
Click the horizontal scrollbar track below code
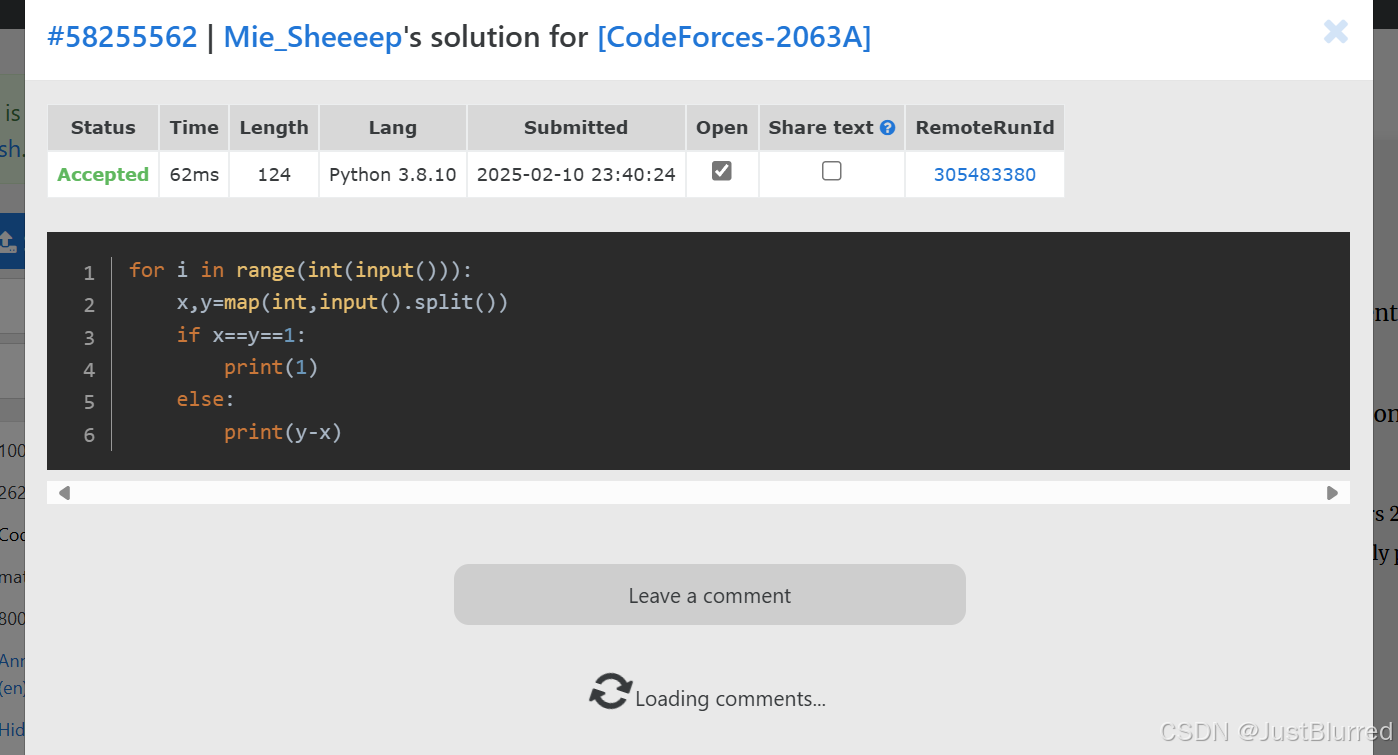coord(698,492)
